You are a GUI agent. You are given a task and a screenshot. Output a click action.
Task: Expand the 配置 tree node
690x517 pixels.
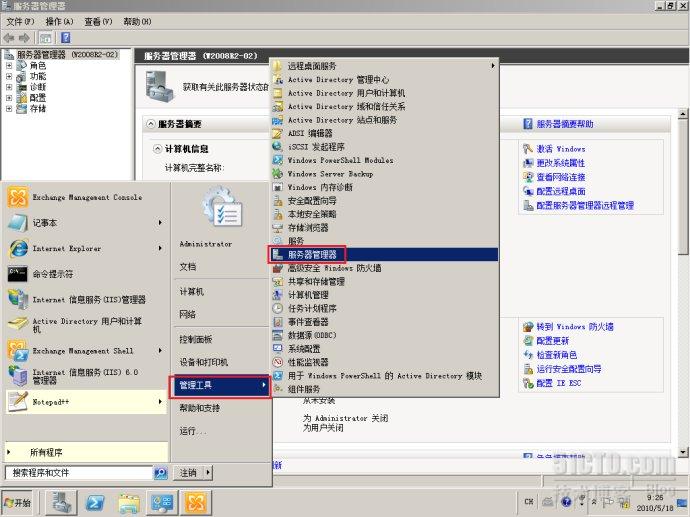pos(9,98)
